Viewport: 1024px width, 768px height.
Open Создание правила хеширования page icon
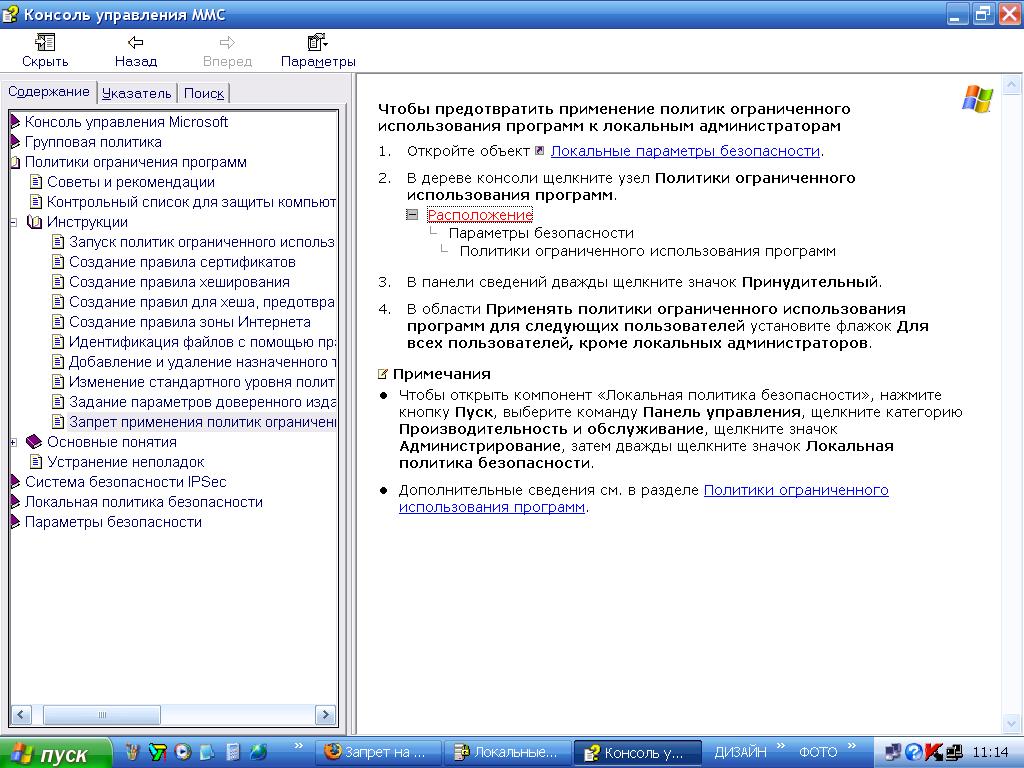pyautogui.click(x=58, y=283)
